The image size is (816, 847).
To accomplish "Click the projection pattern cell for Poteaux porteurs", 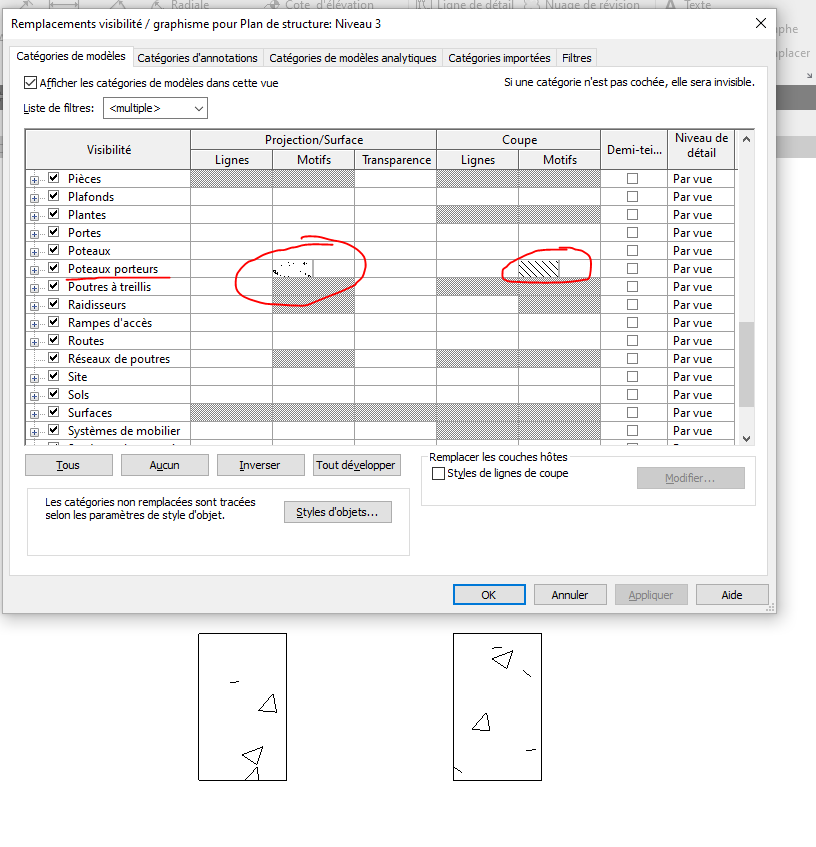I will click(294, 268).
